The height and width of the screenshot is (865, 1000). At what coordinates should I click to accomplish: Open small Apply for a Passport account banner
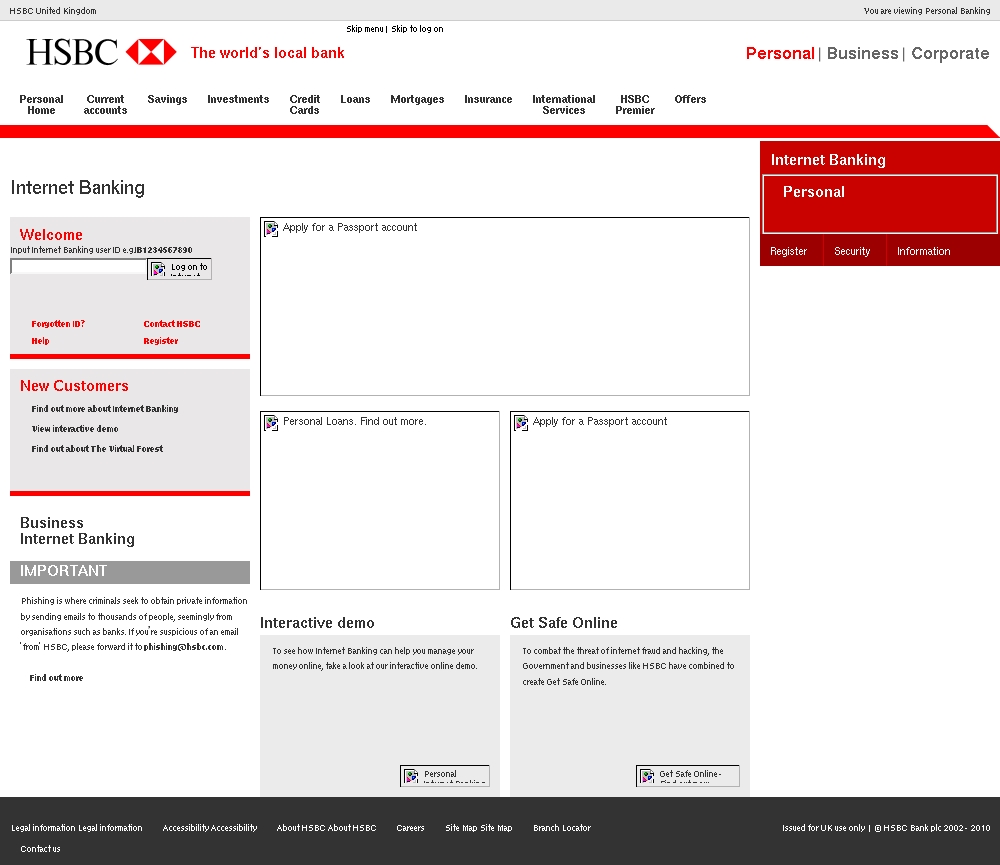pos(629,501)
